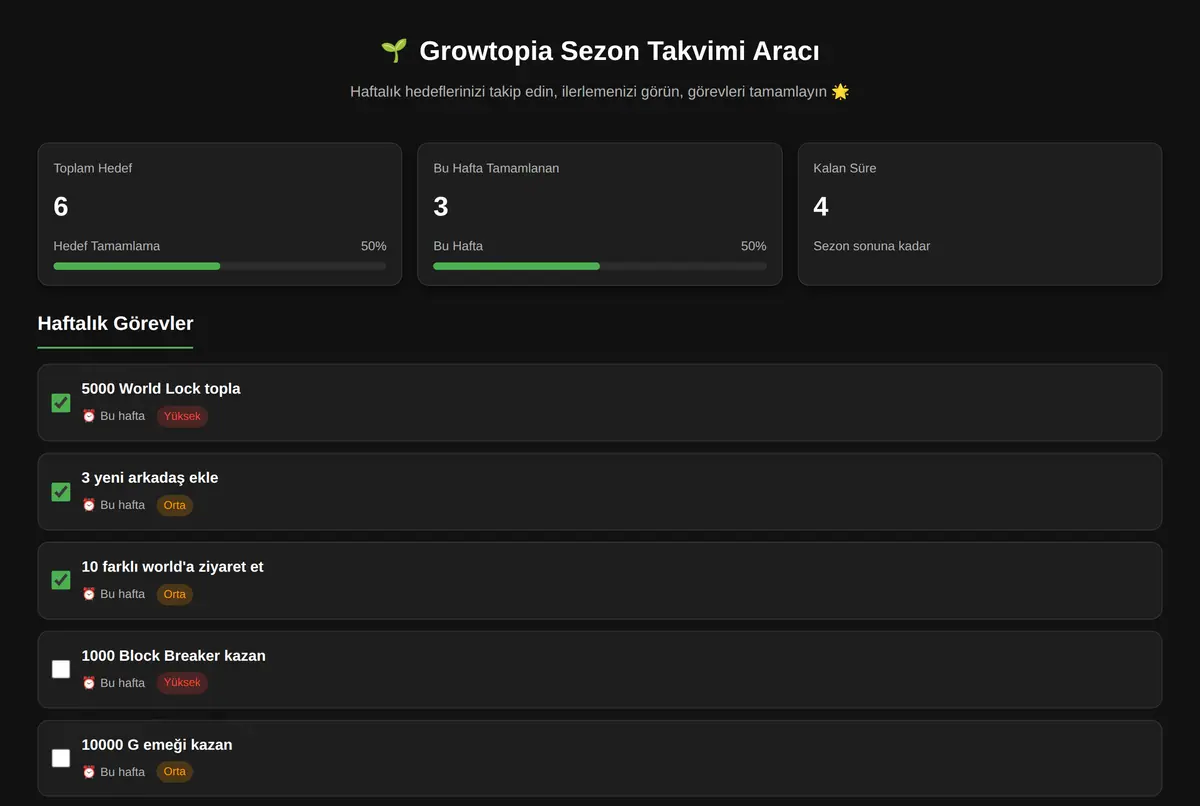Click the 1000 Block Breaker kazan title
This screenshot has height=806, width=1200.
tap(174, 656)
